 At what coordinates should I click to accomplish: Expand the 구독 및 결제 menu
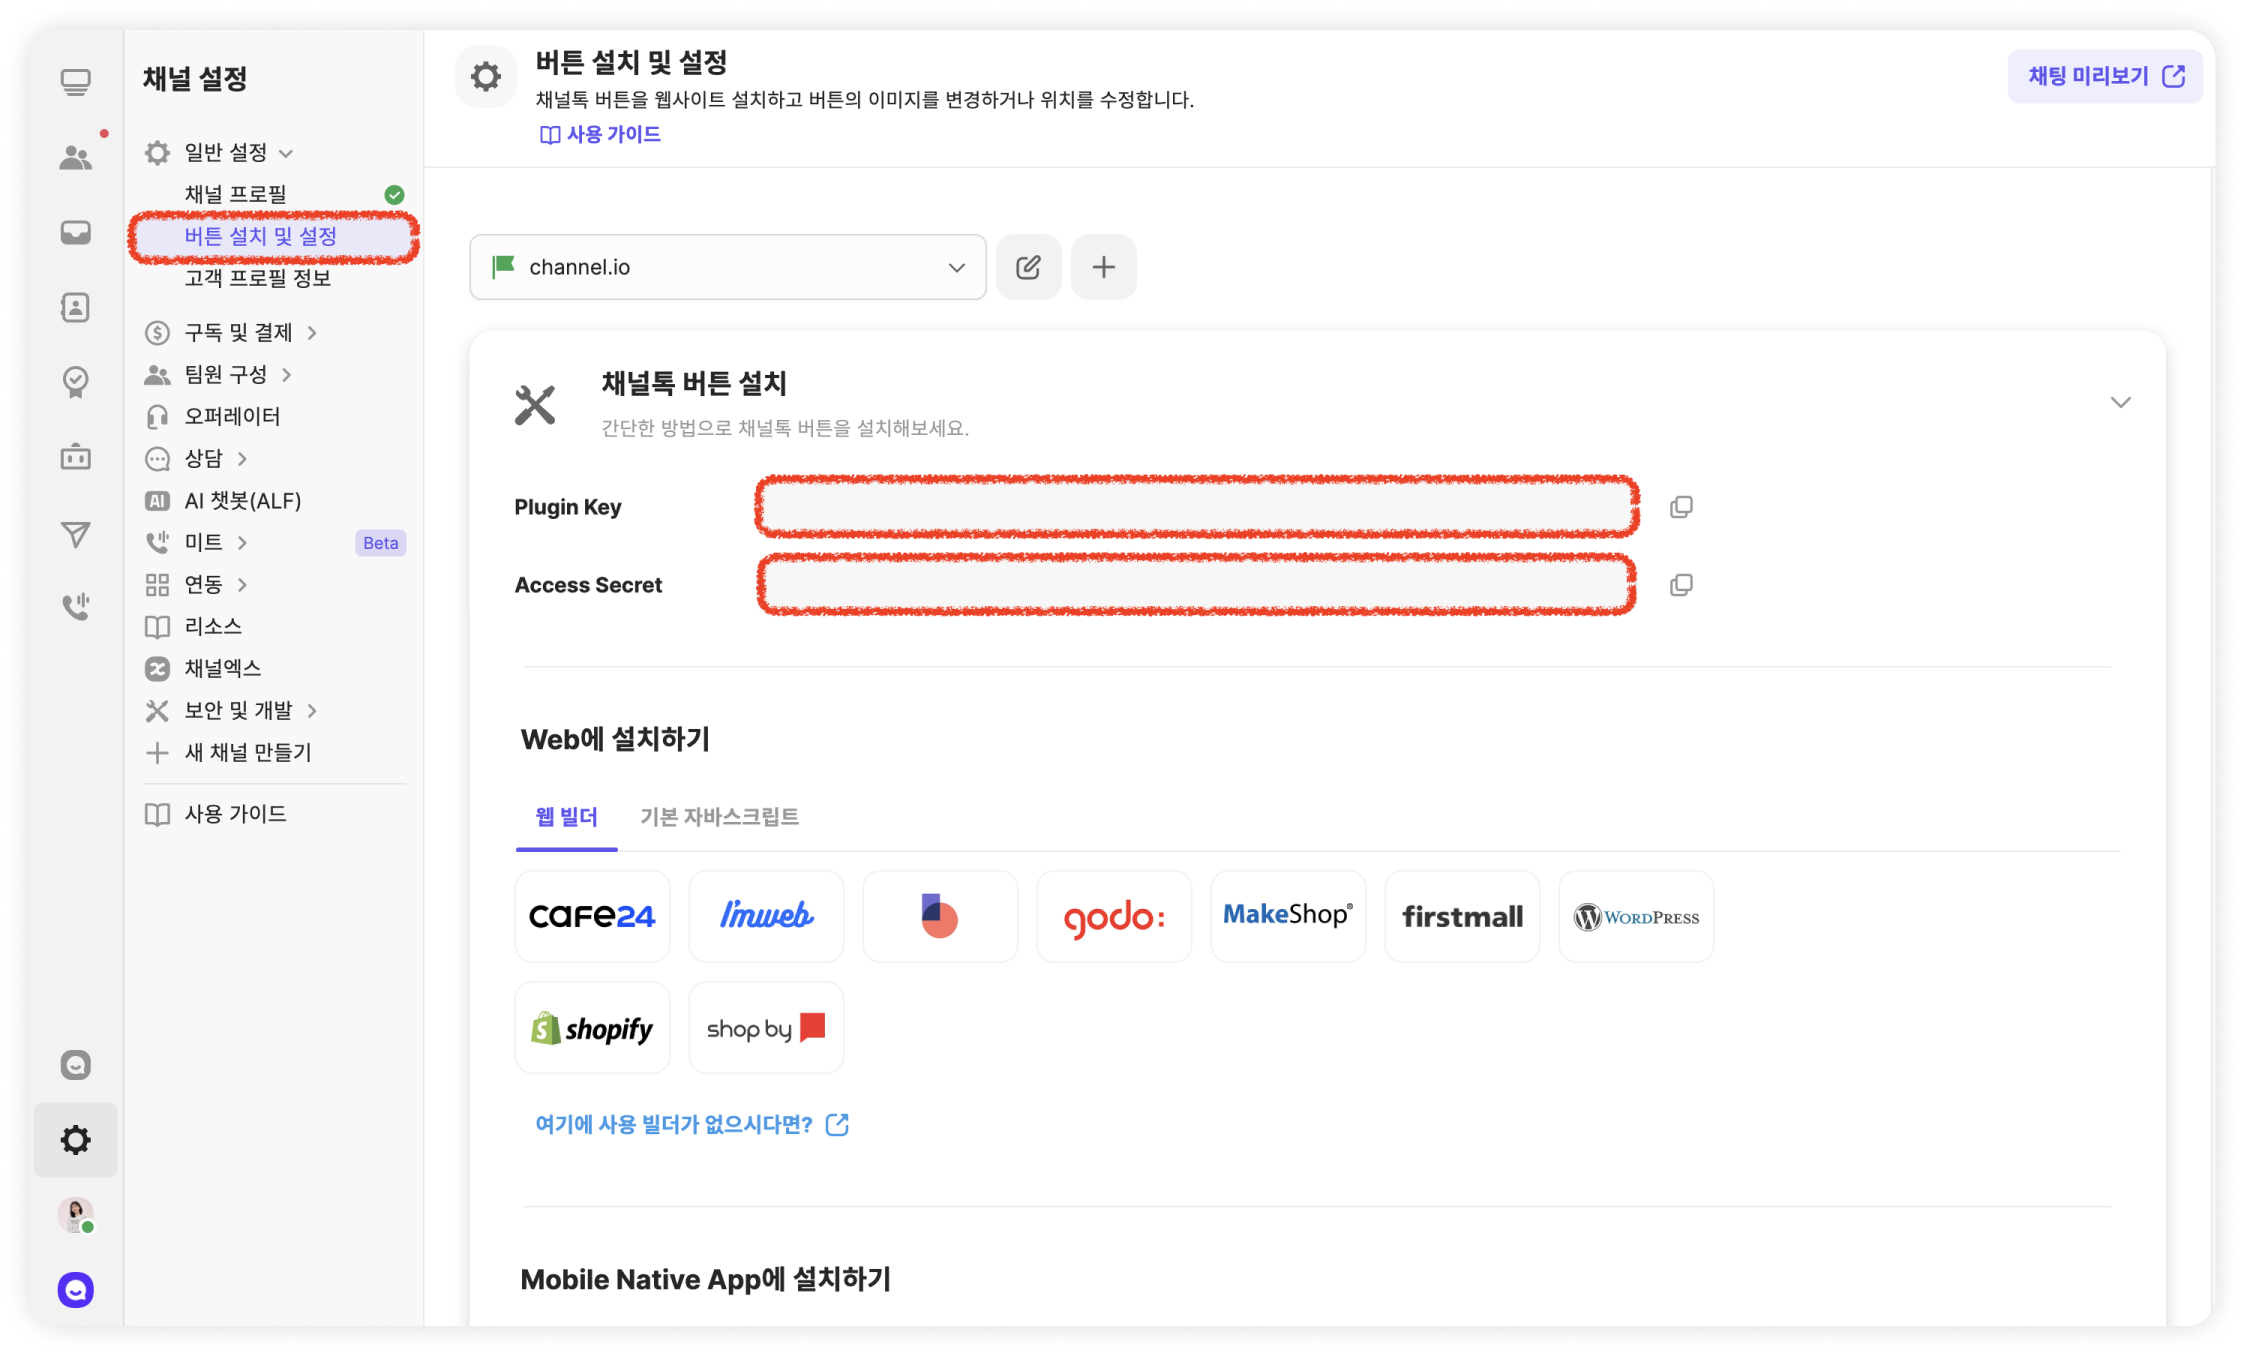point(238,332)
